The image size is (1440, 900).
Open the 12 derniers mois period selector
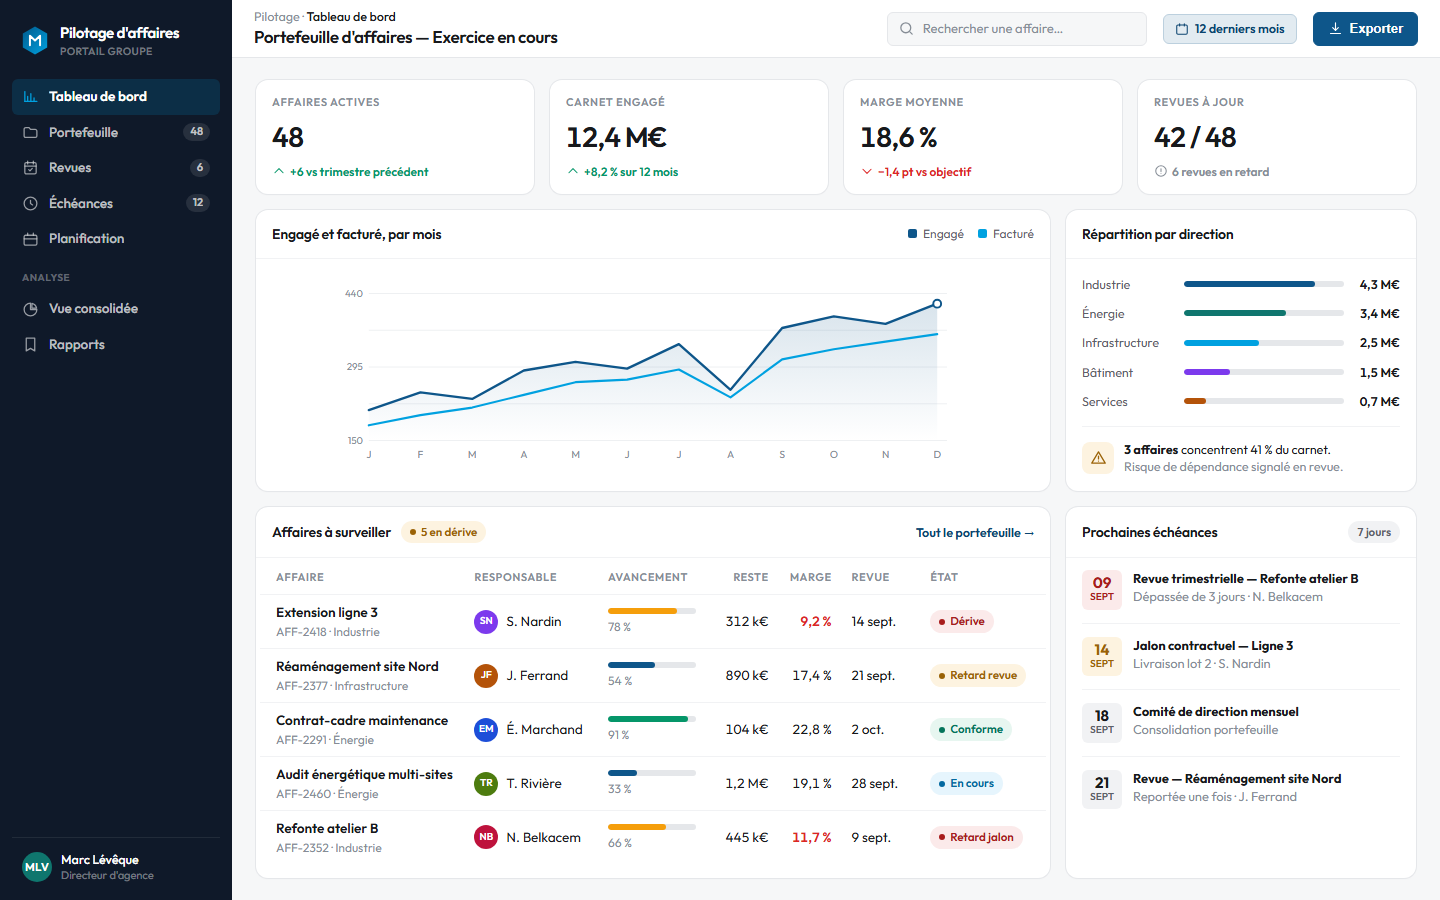pyautogui.click(x=1230, y=29)
